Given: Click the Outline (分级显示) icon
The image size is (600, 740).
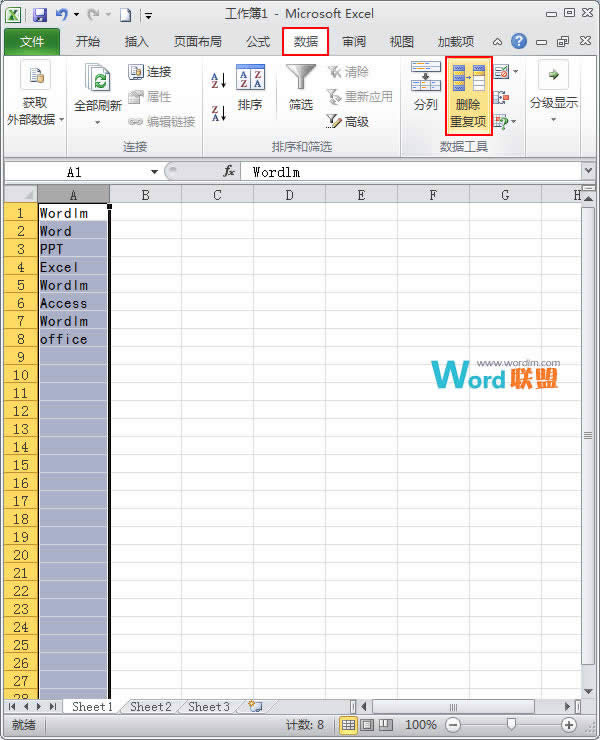Looking at the screenshot, I should pyautogui.click(x=553, y=76).
